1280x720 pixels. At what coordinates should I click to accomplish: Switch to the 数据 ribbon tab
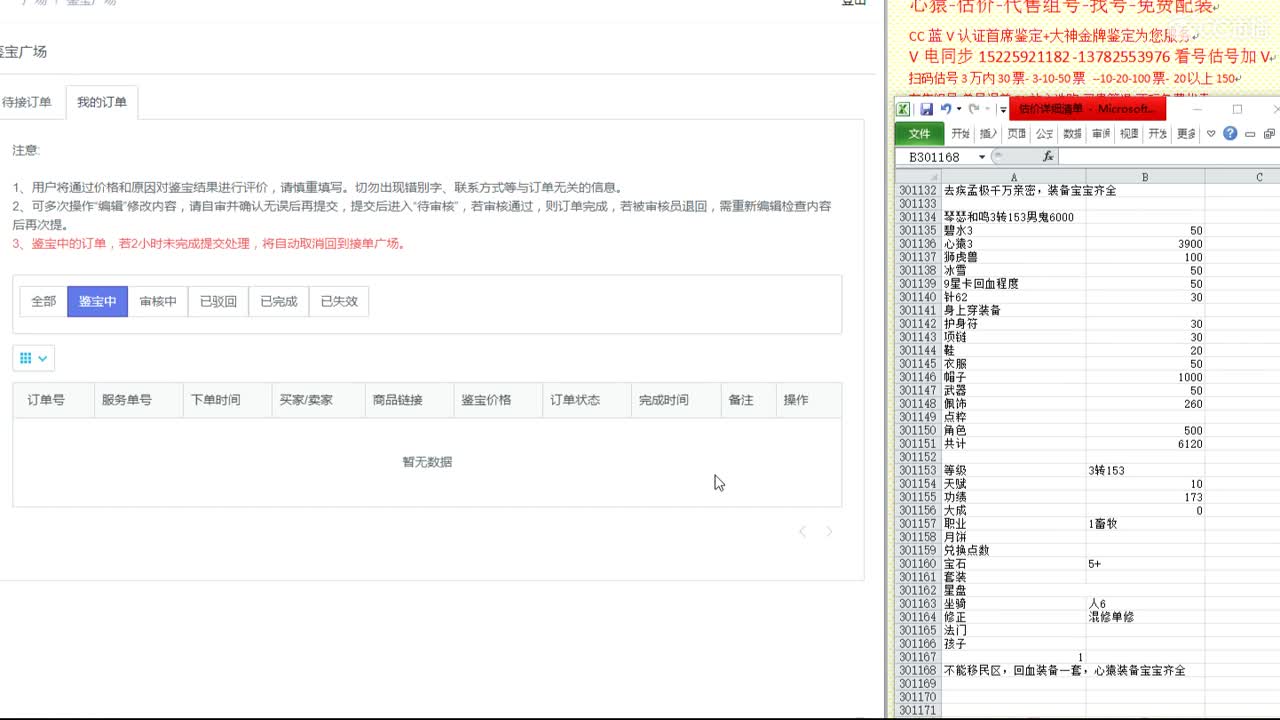pyautogui.click(x=1073, y=134)
